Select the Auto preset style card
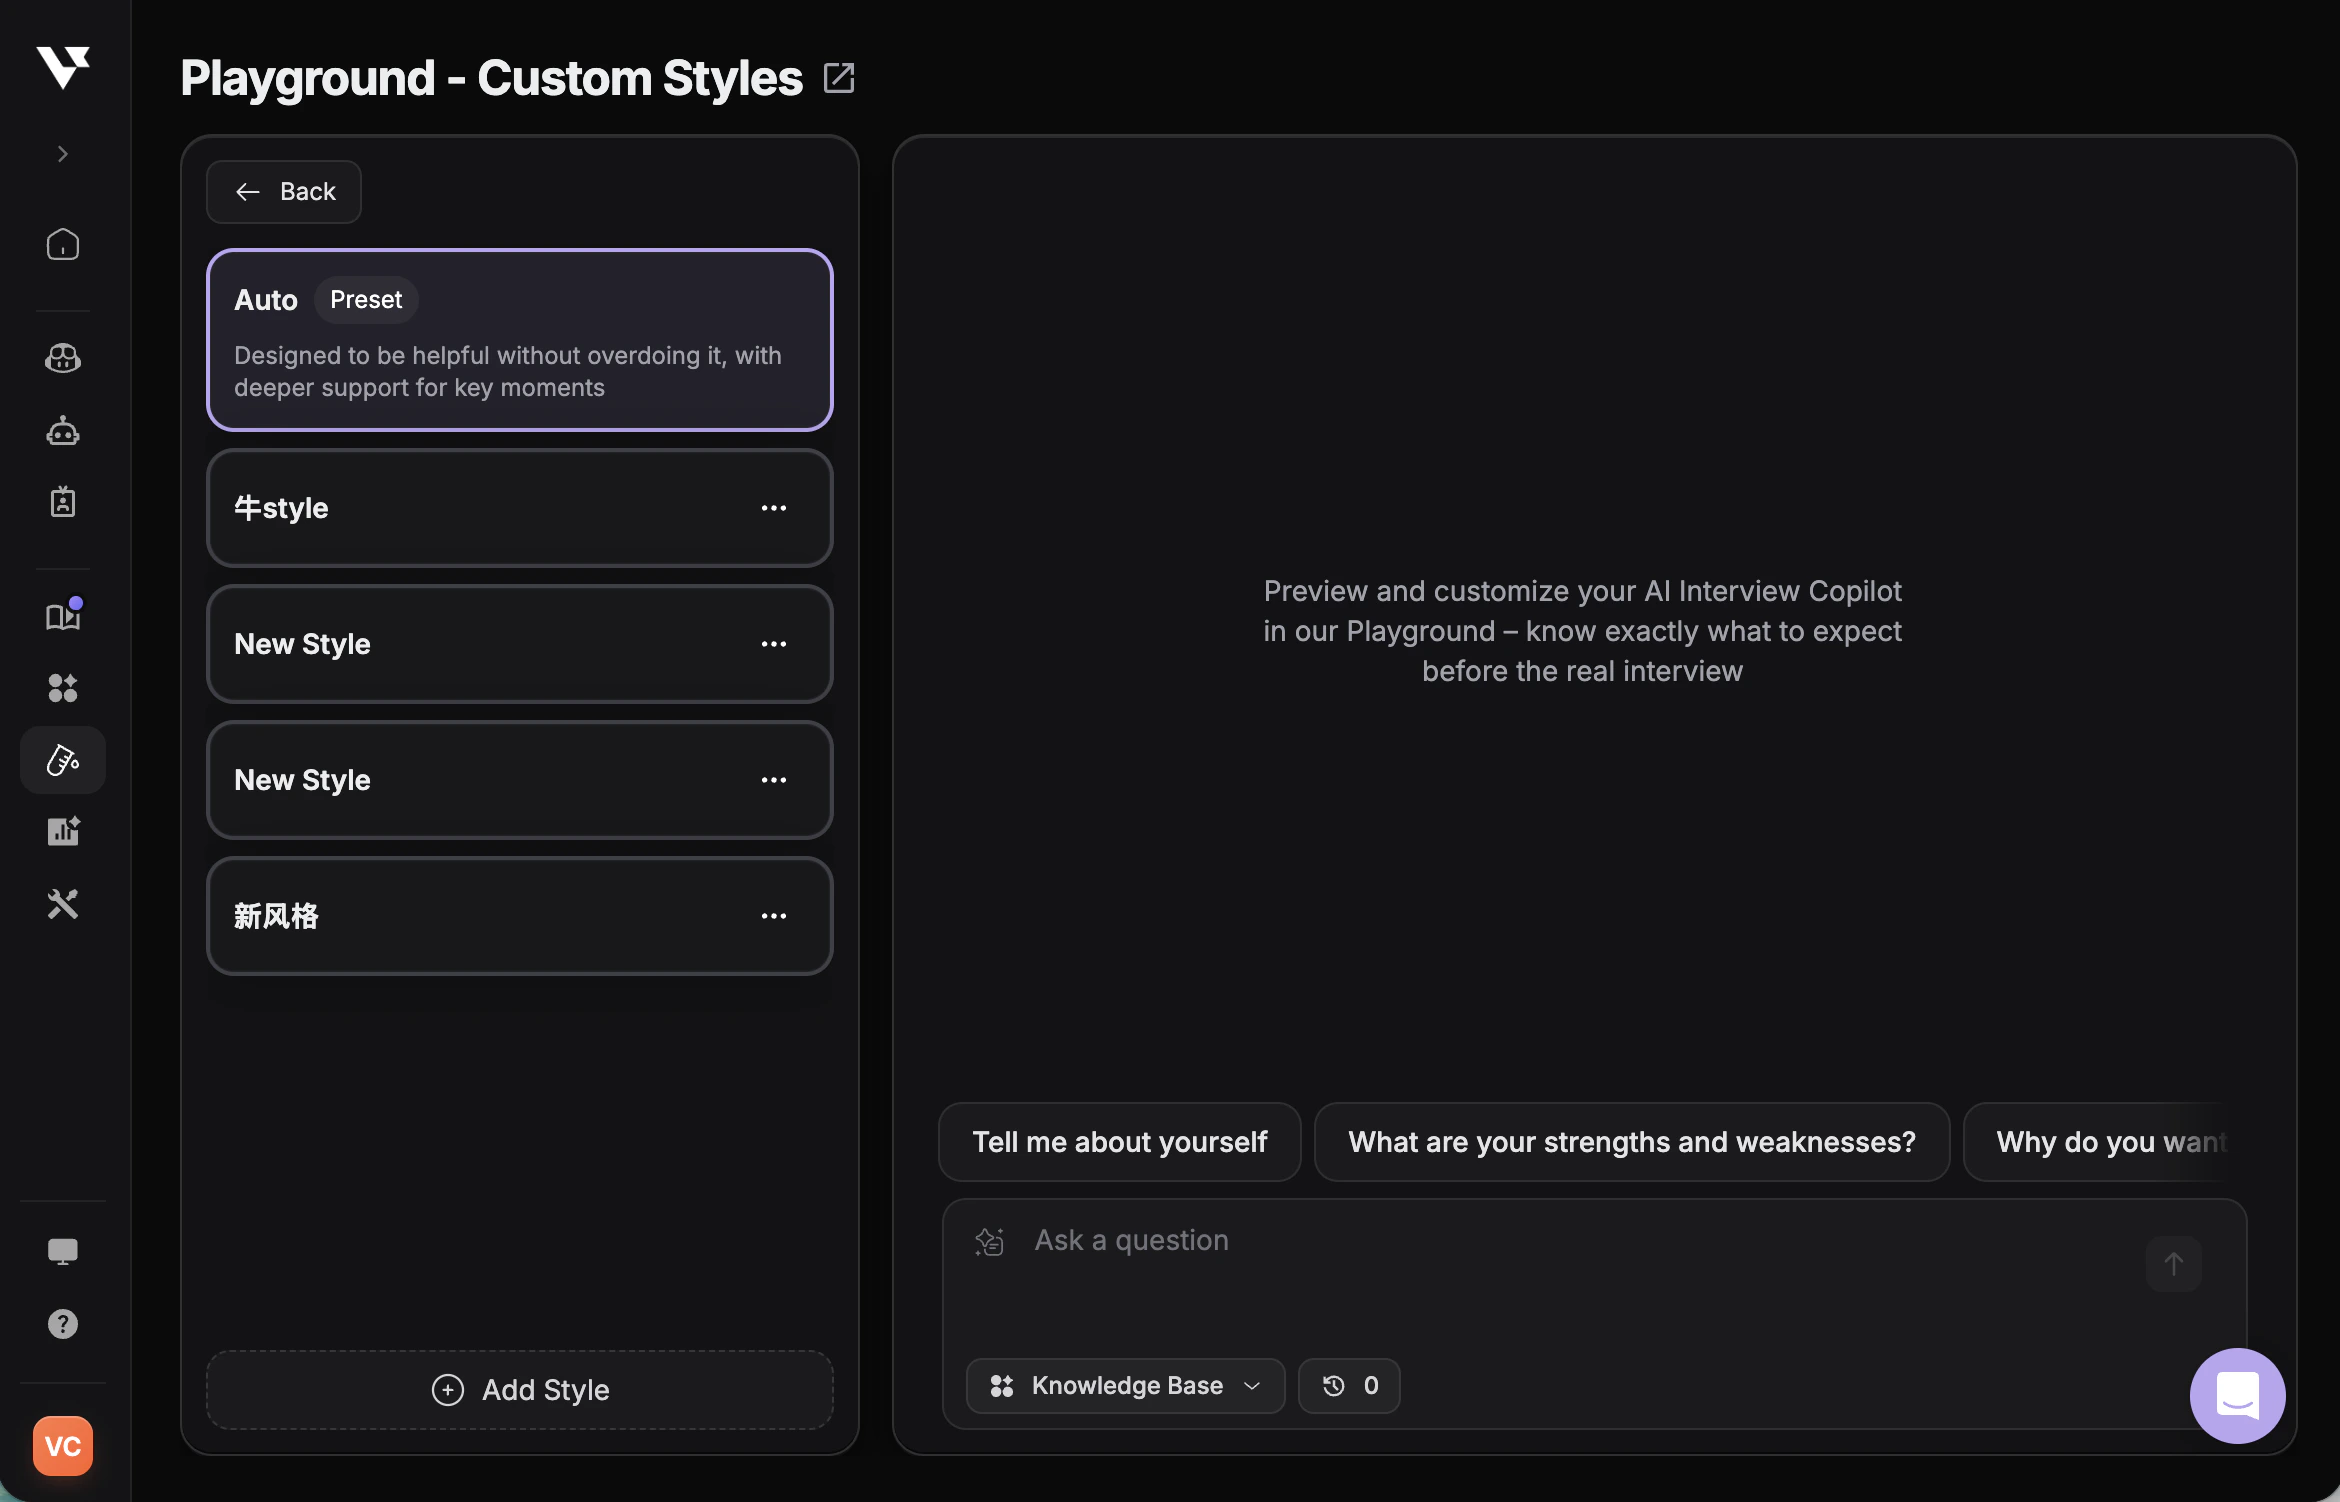The width and height of the screenshot is (2340, 1502). coord(519,340)
